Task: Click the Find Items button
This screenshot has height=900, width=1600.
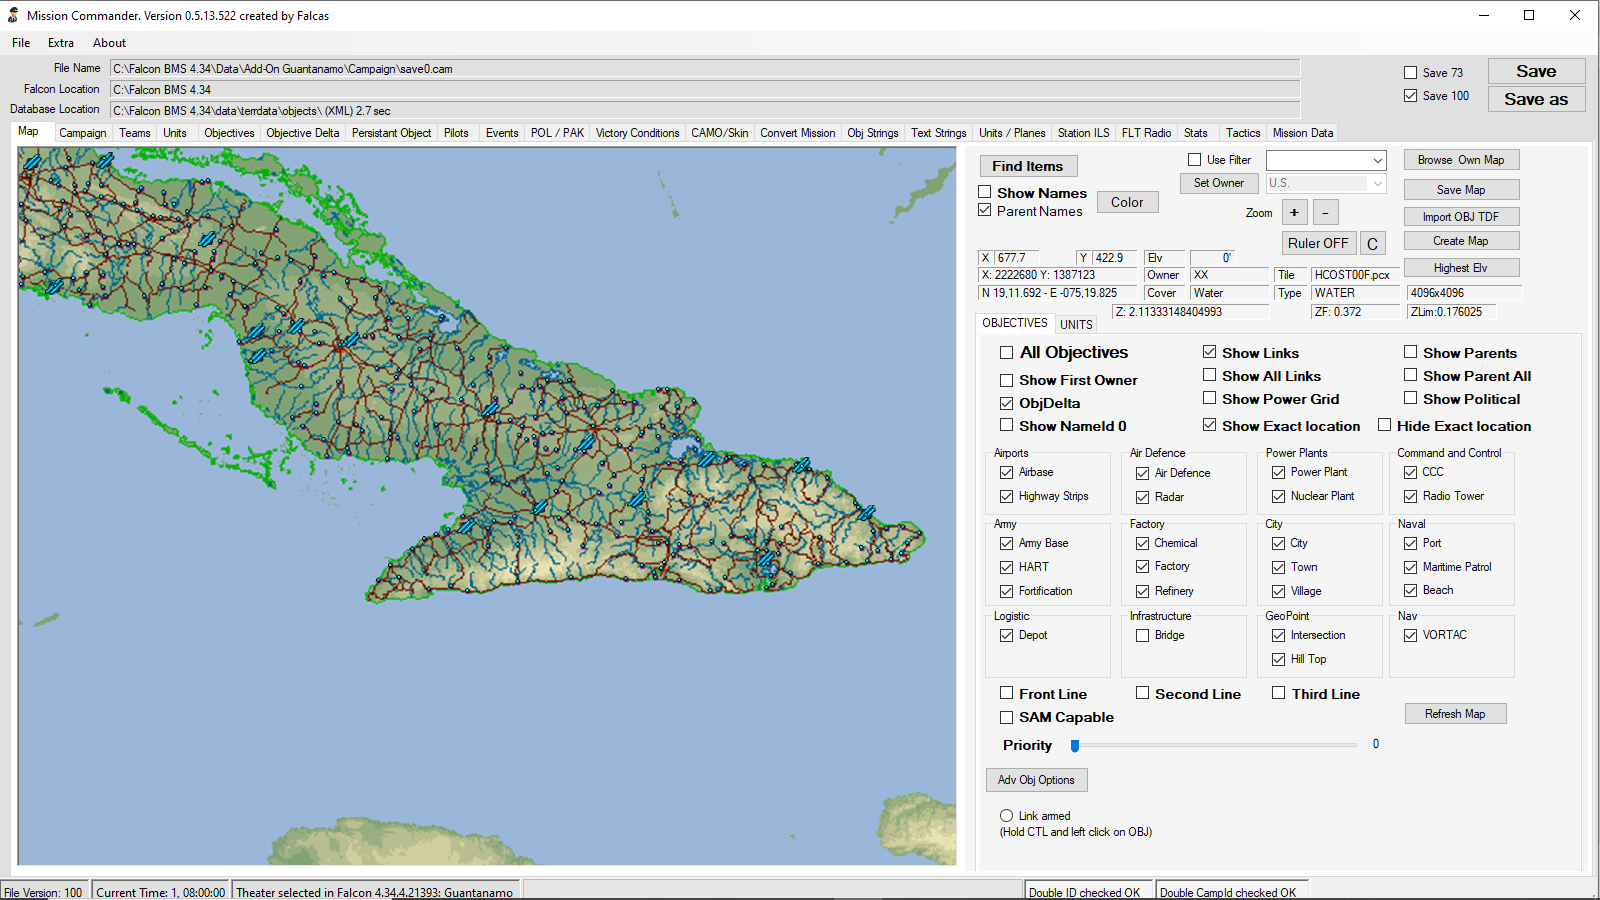Action: coord(1027,166)
